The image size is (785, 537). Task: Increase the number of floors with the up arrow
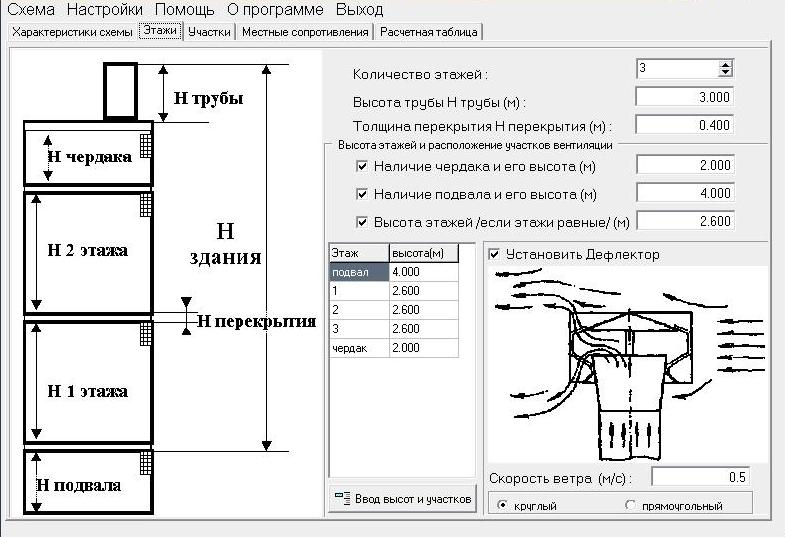tap(725, 64)
